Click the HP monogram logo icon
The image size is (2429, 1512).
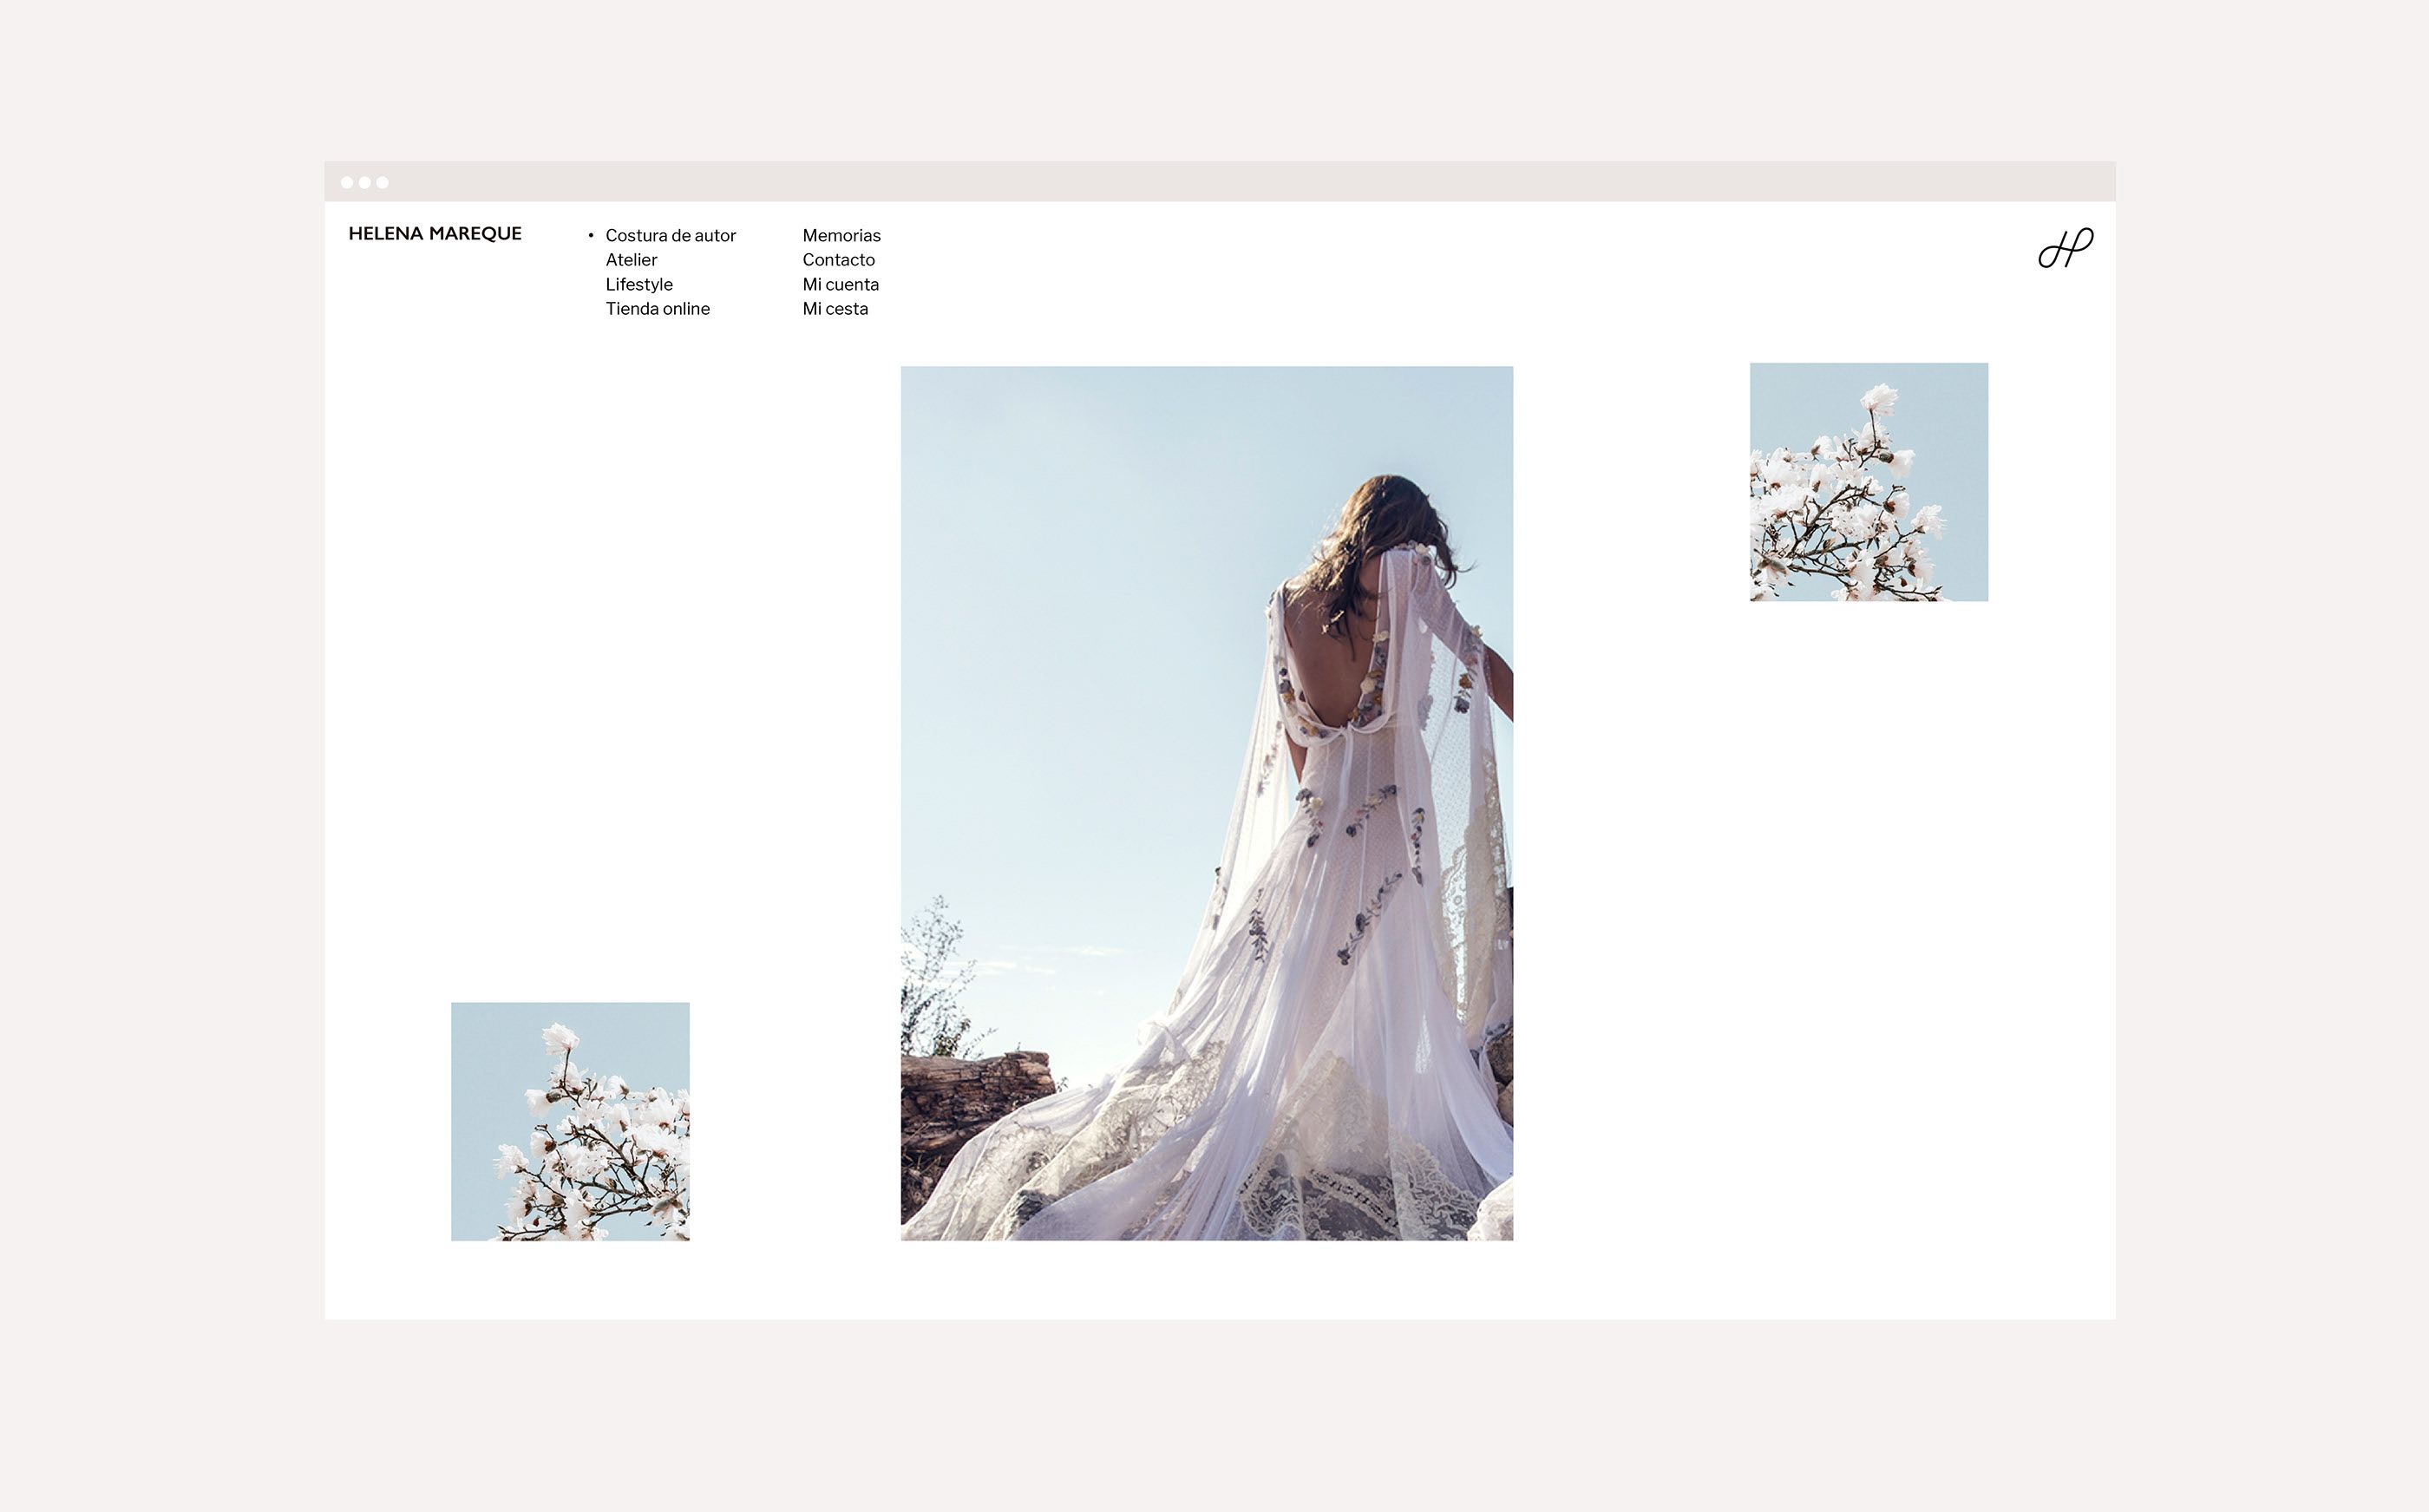pos(2065,247)
